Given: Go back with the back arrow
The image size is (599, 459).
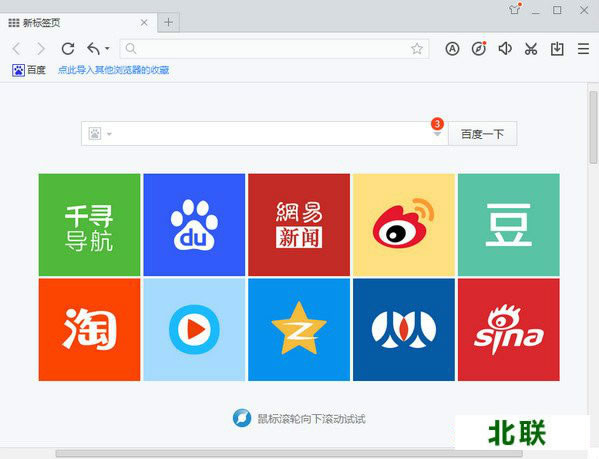Looking at the screenshot, I should tap(16, 49).
